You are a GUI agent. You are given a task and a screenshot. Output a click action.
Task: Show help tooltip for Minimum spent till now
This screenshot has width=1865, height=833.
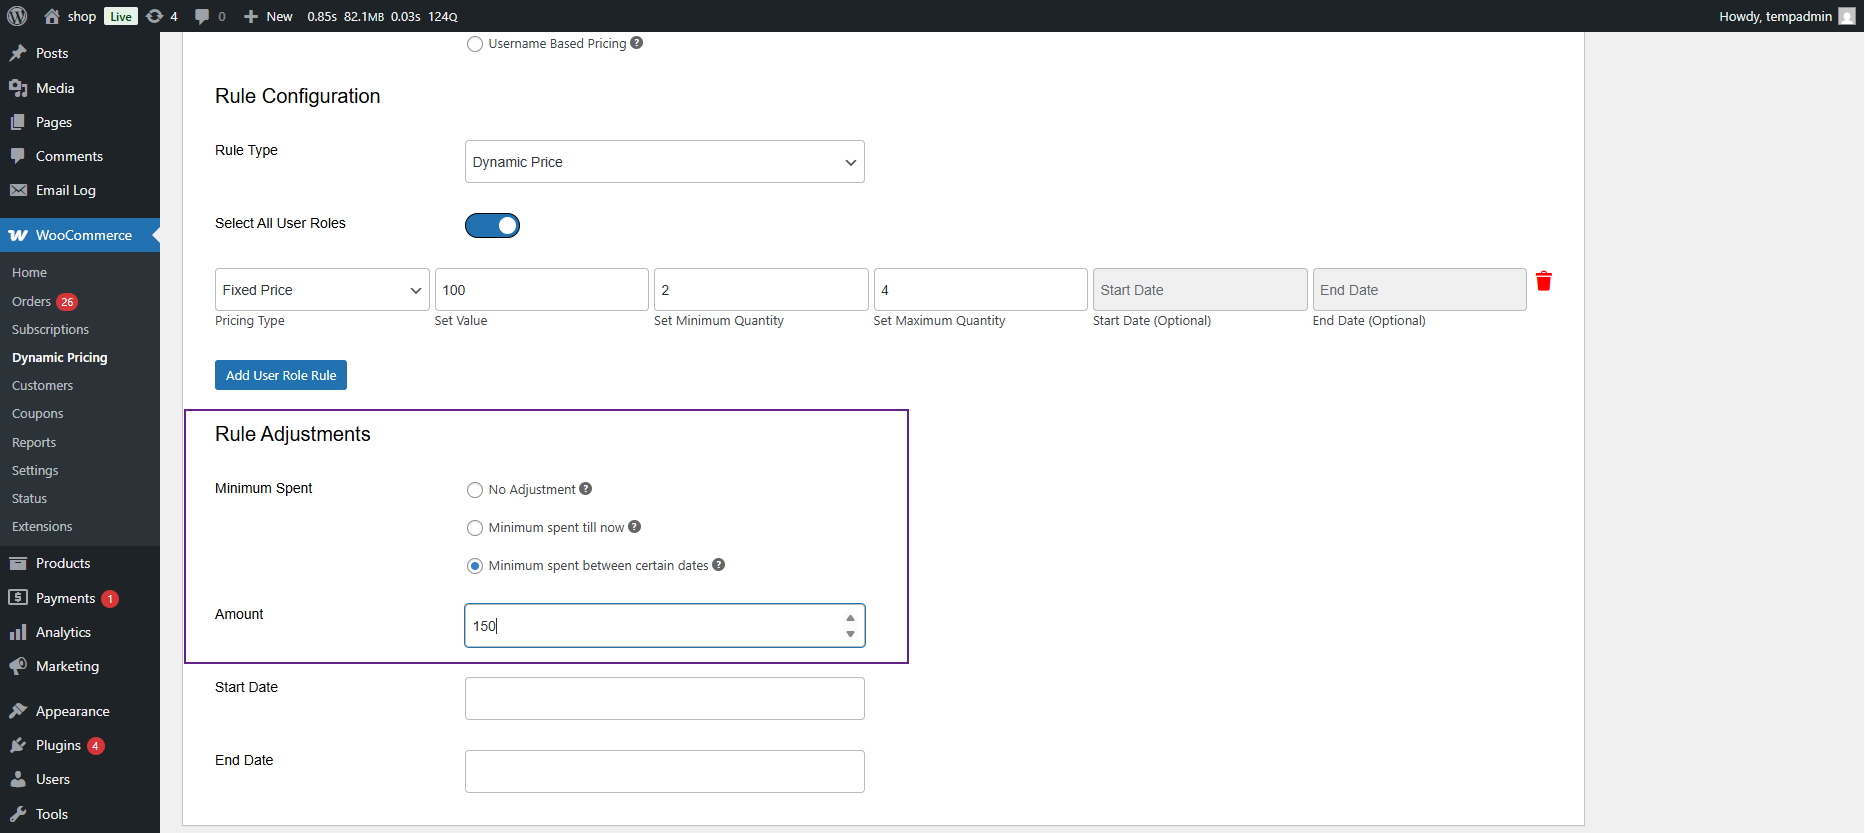[x=634, y=527]
